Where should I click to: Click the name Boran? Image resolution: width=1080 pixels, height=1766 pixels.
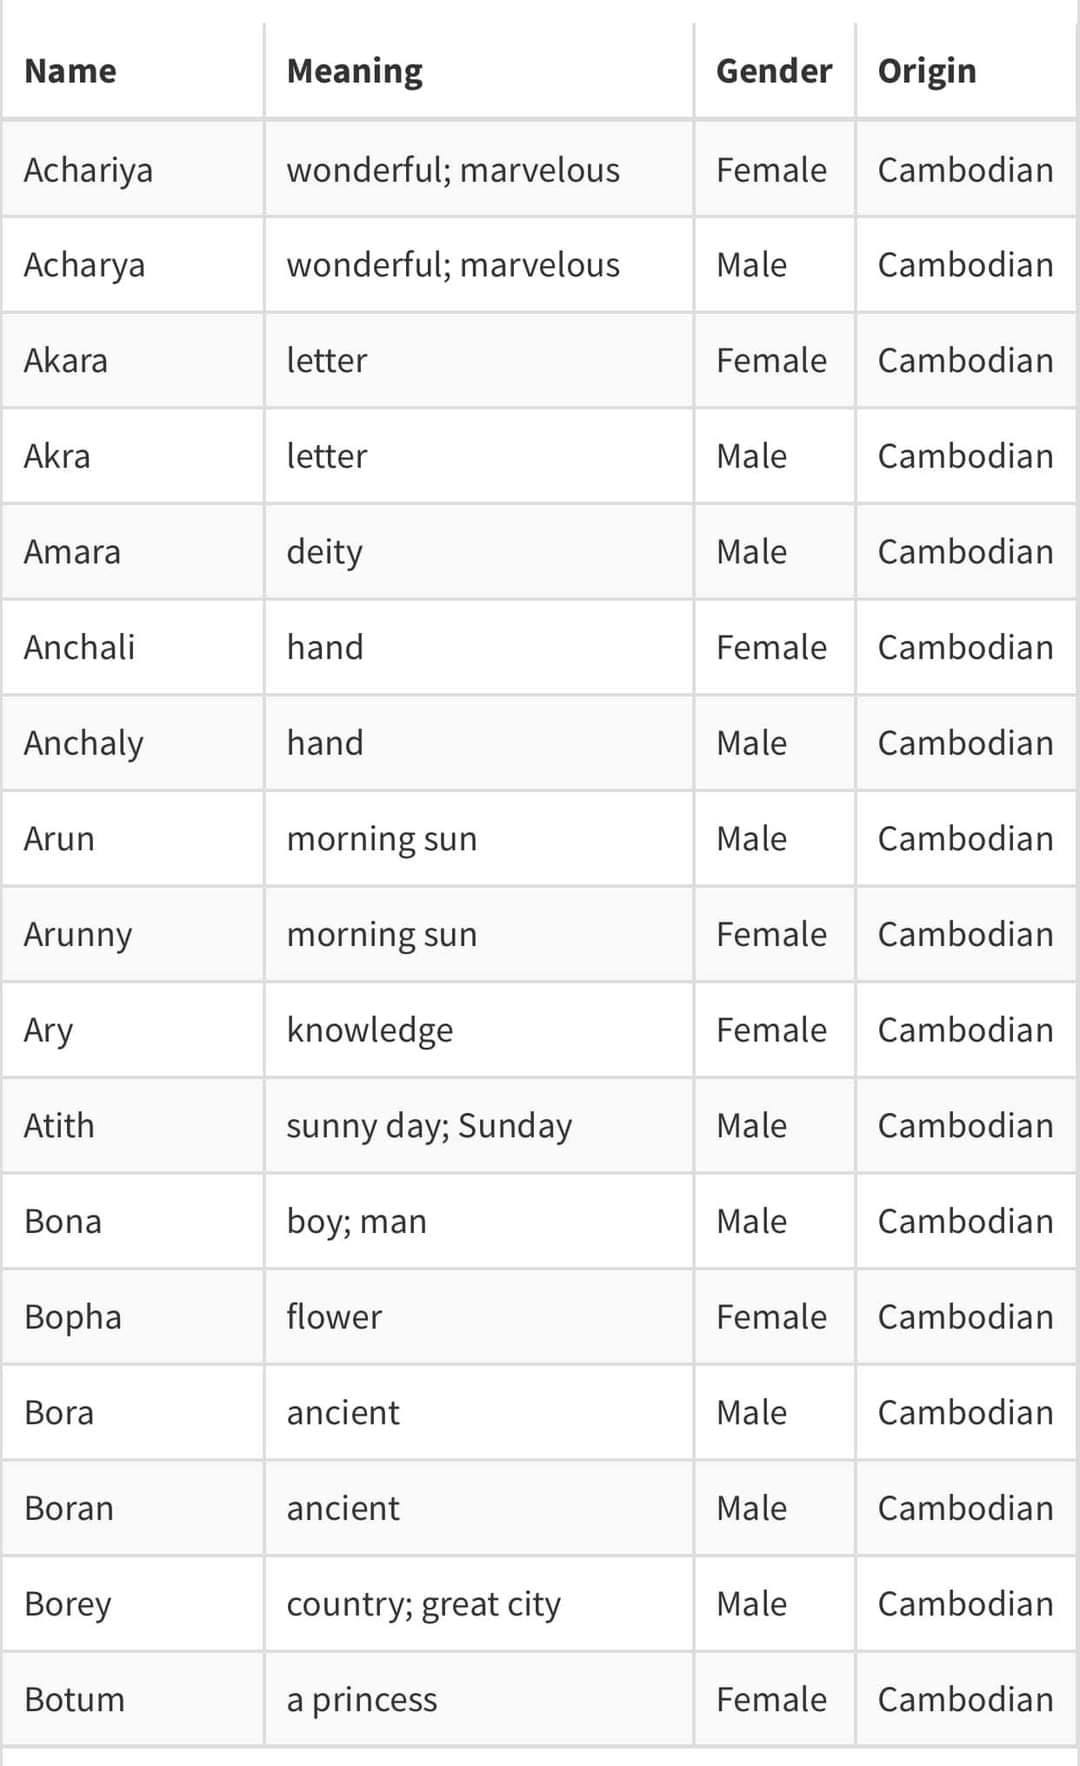(x=68, y=1508)
